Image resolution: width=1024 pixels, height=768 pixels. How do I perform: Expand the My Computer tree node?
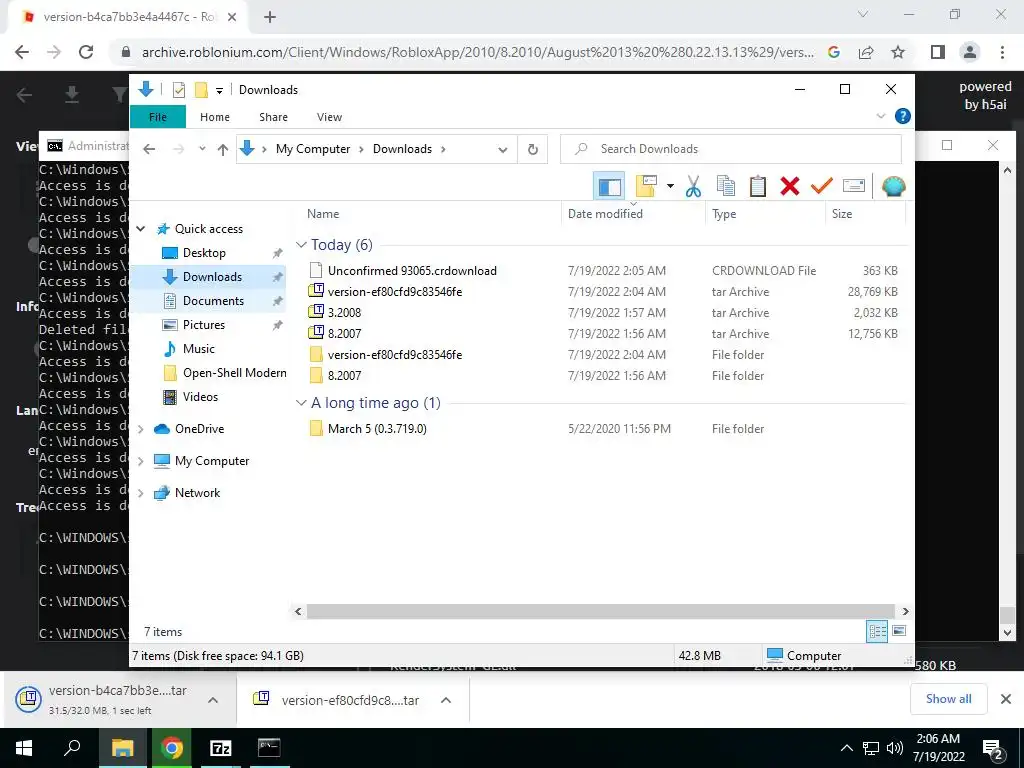pyautogui.click(x=141, y=461)
